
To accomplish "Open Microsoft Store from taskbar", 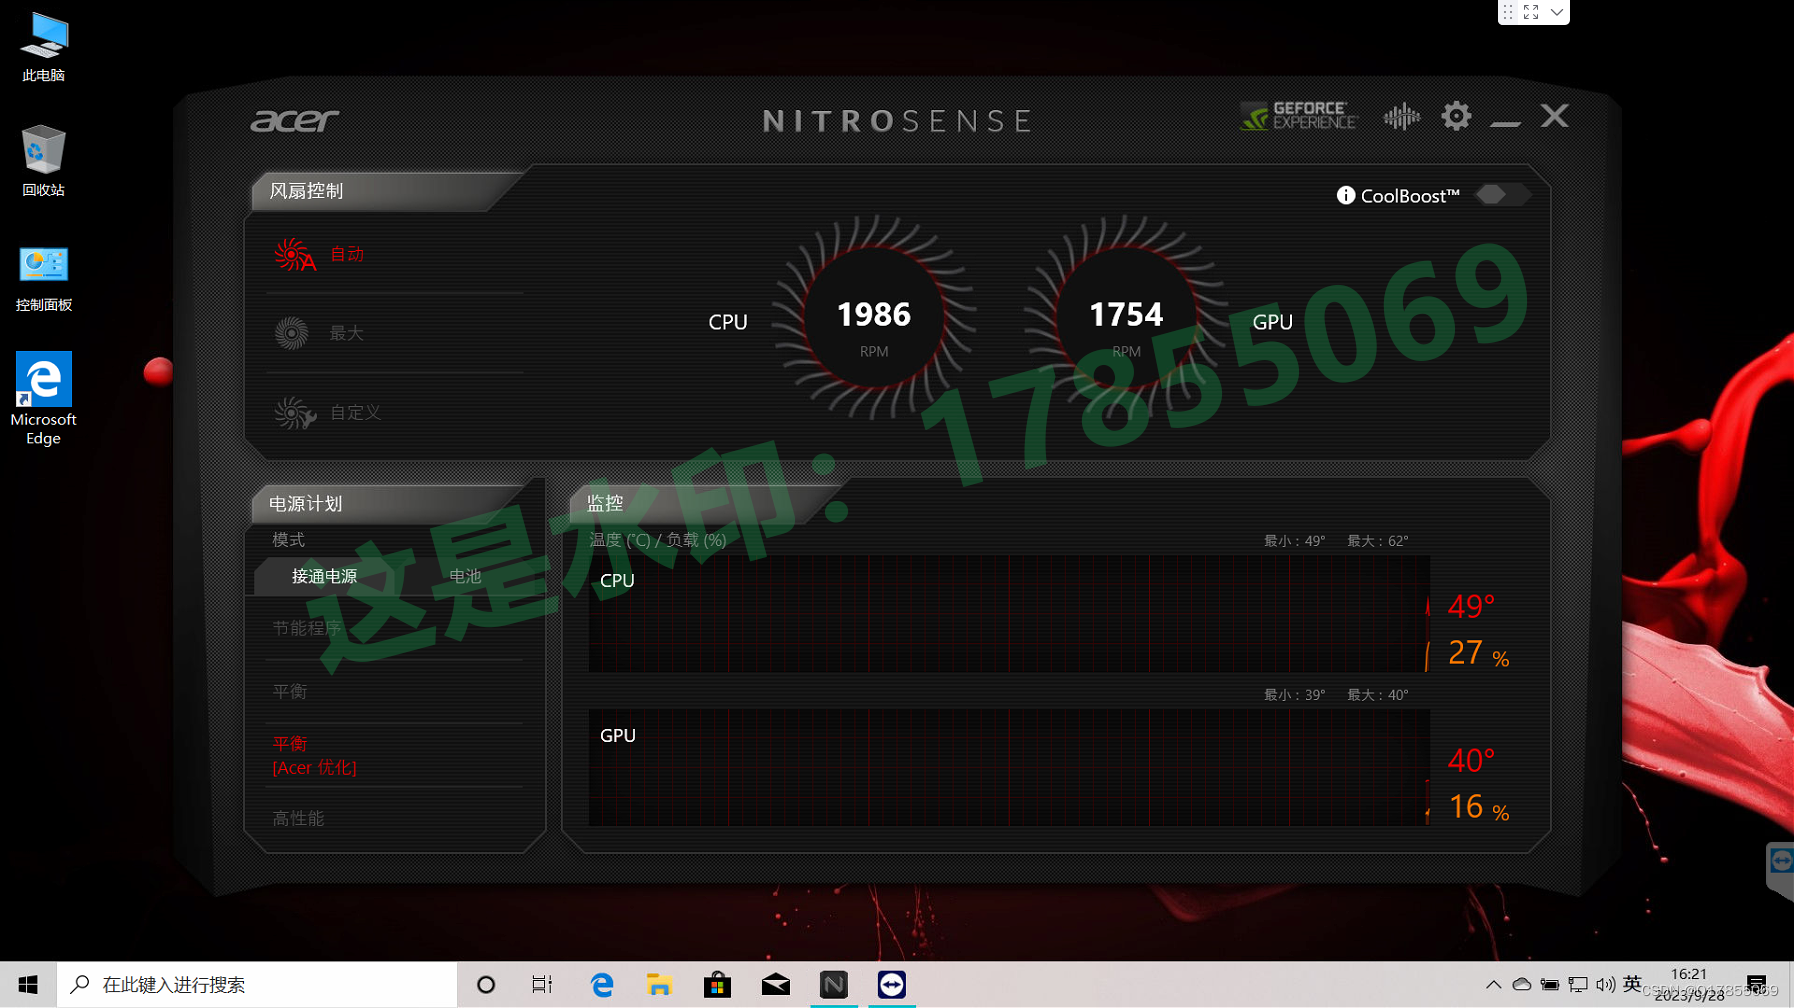I will click(x=717, y=985).
